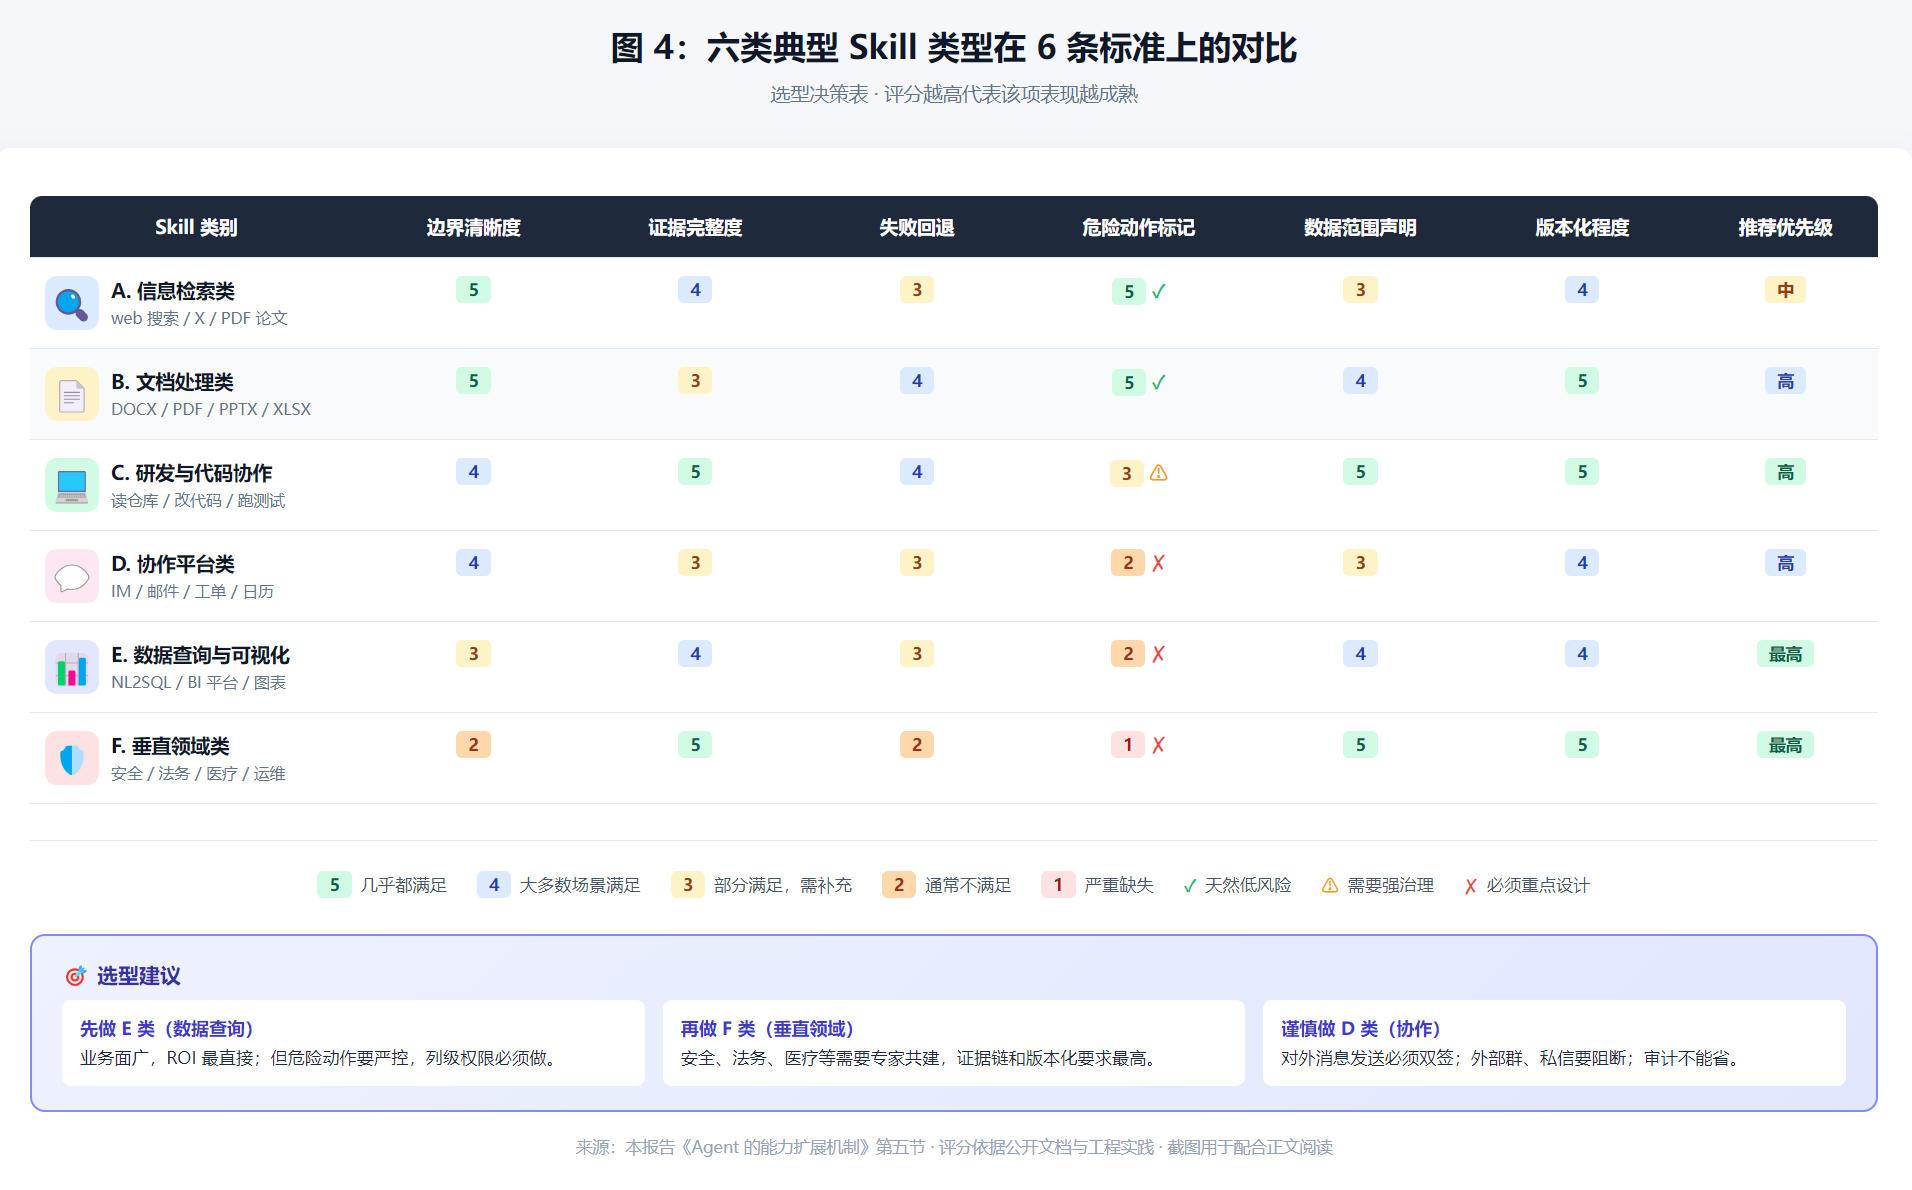This screenshot has height=1190, width=1912.
Task: Click the Skill 类别 column header
Action: tap(196, 227)
